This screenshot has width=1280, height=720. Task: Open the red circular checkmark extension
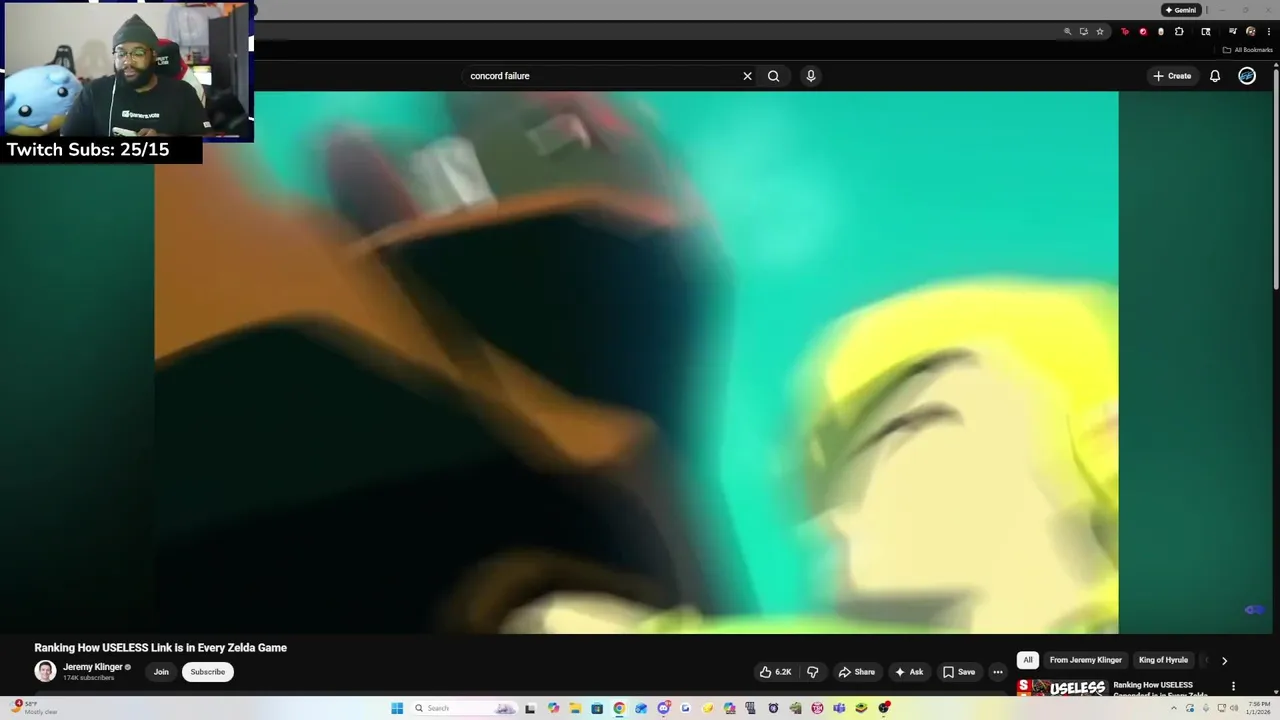tap(1143, 32)
